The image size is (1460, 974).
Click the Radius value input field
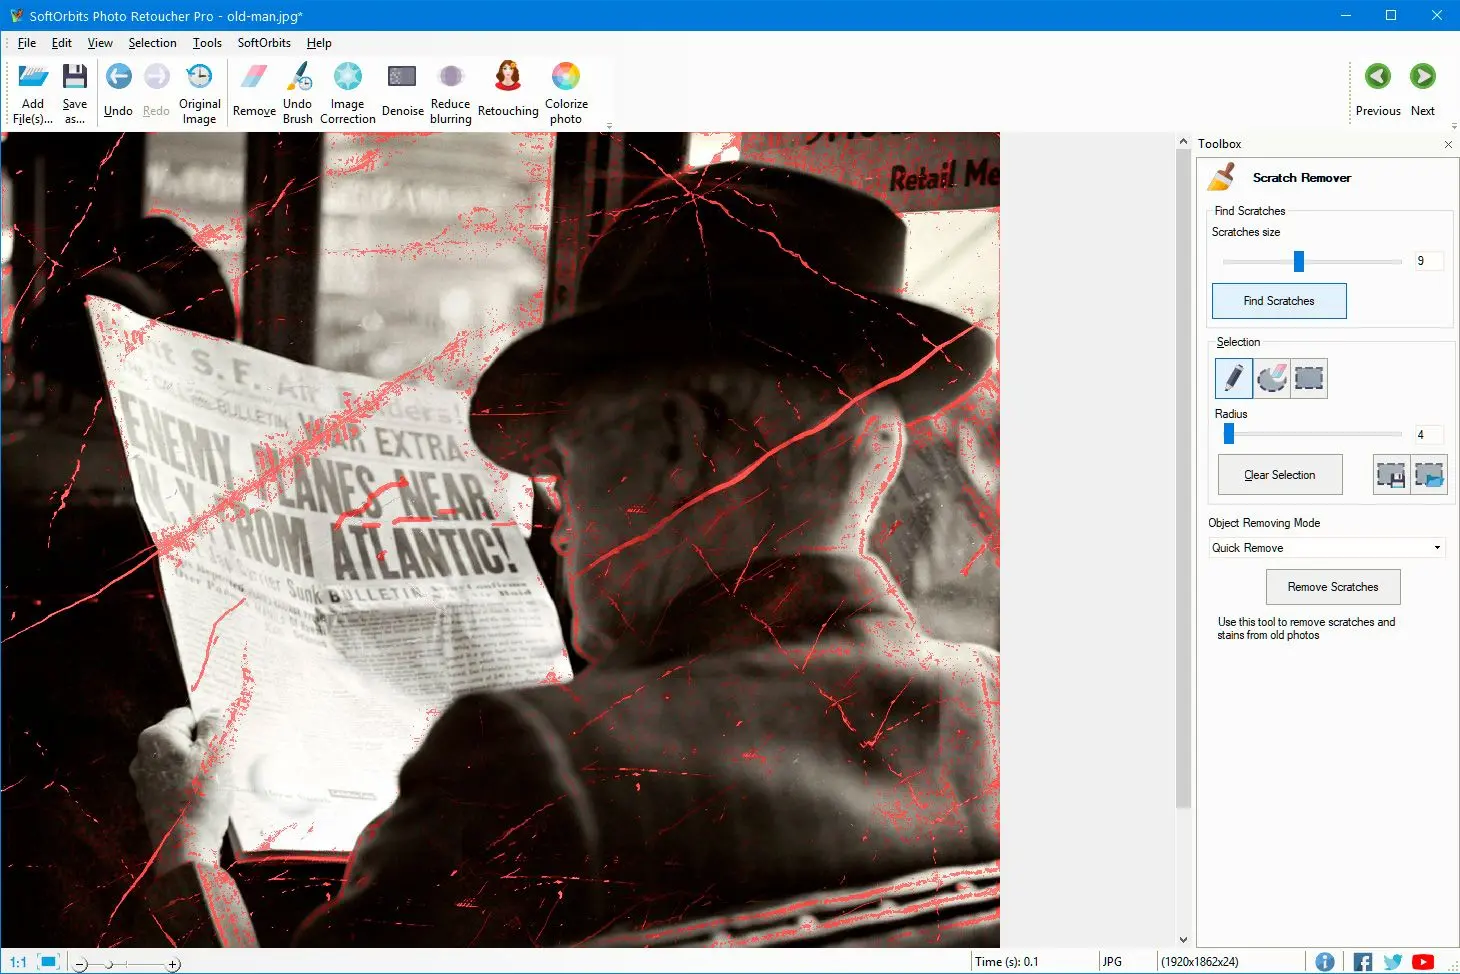[1427, 435]
